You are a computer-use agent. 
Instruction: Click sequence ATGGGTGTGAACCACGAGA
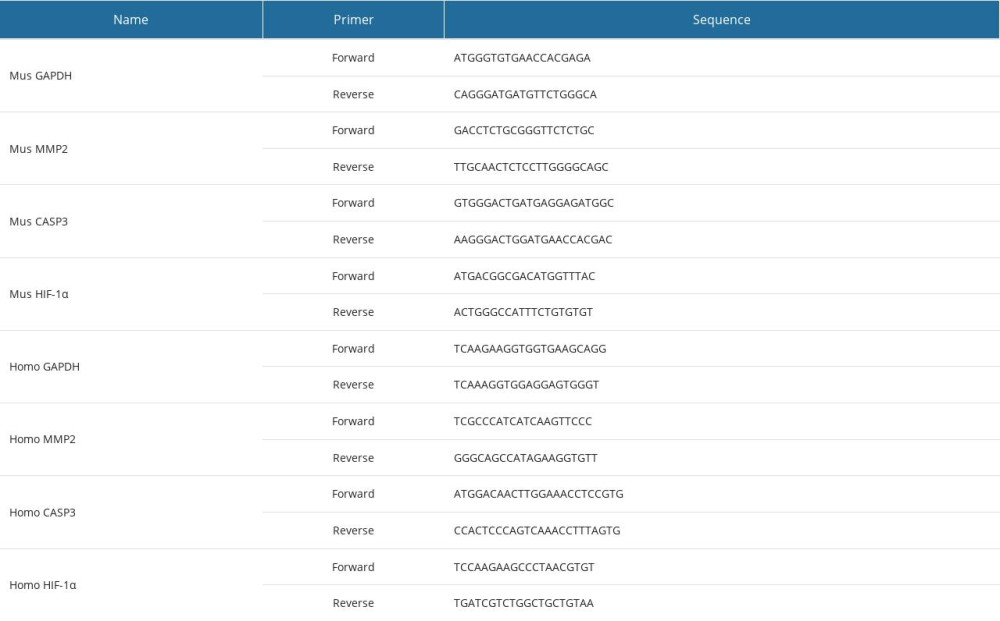point(522,58)
